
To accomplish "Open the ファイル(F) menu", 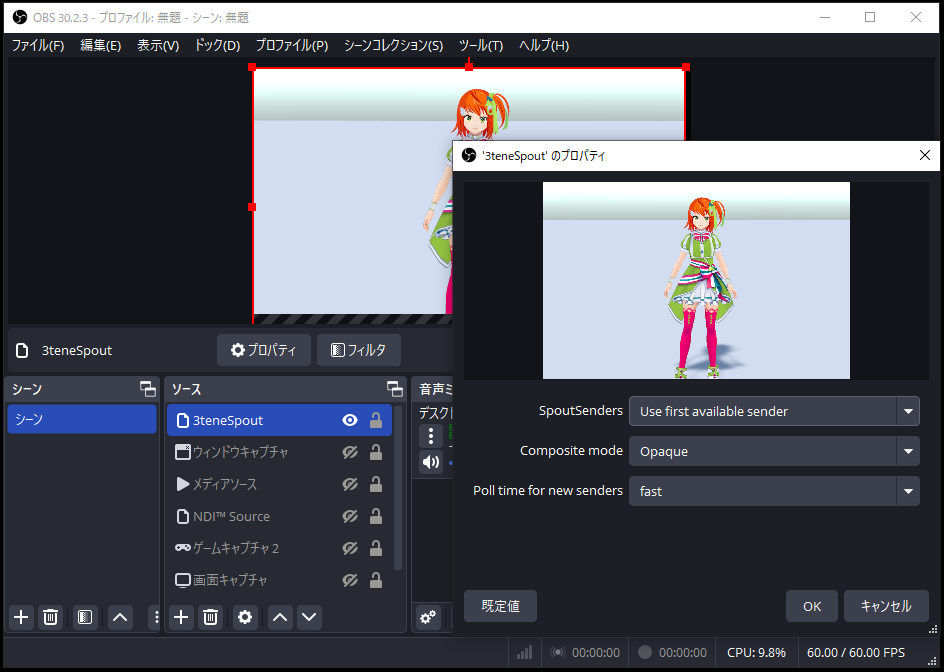I will (38, 45).
